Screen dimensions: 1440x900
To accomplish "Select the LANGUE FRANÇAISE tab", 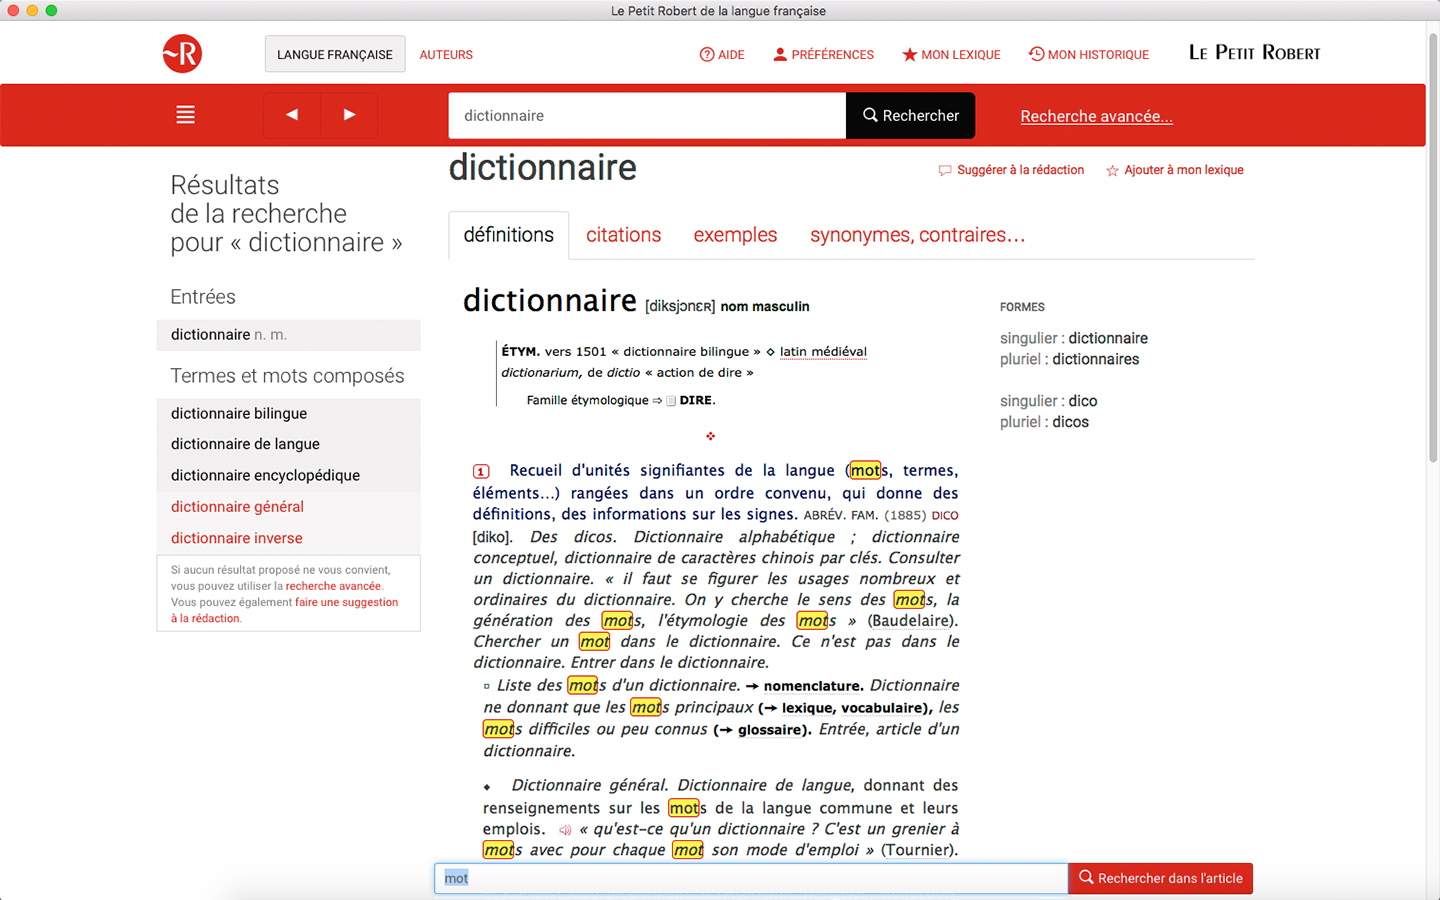I will (x=335, y=54).
